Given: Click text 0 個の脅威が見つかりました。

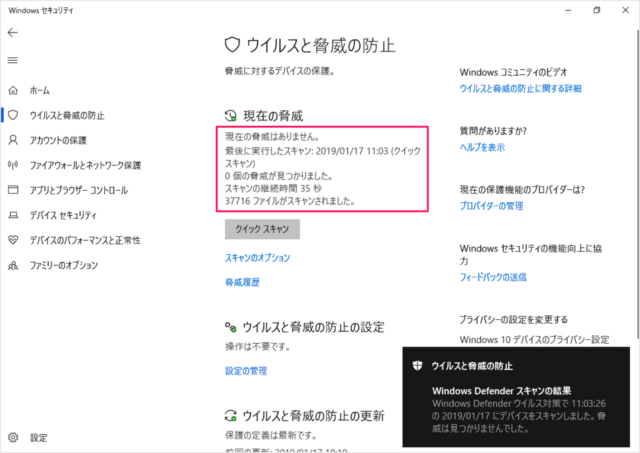Looking at the screenshot, I should pyautogui.click(x=279, y=176).
